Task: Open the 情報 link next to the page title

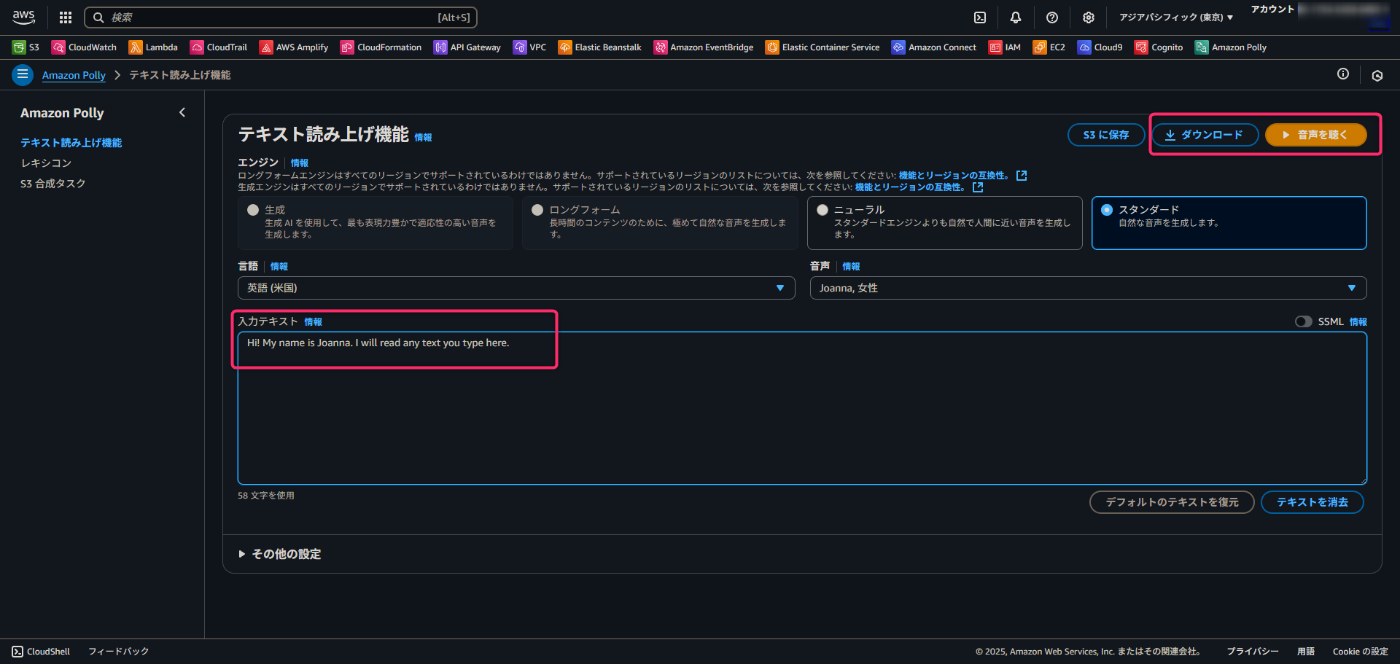Action: click(x=424, y=137)
